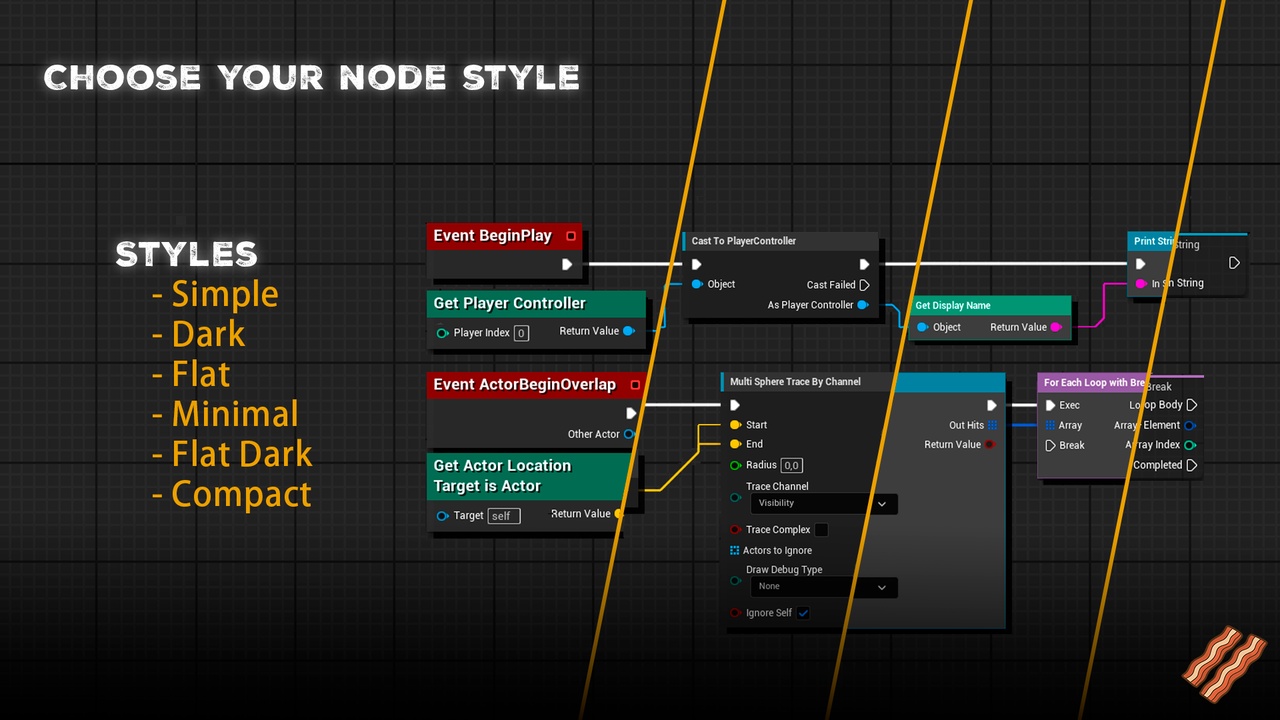Click Other Actor output pin
This screenshot has height=720, width=1280.
[x=629, y=434]
